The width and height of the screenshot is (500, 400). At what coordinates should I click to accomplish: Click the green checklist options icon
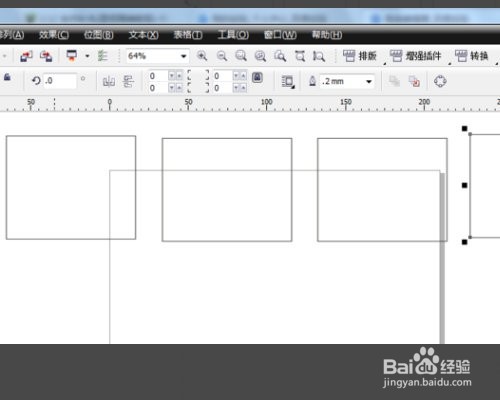102,56
